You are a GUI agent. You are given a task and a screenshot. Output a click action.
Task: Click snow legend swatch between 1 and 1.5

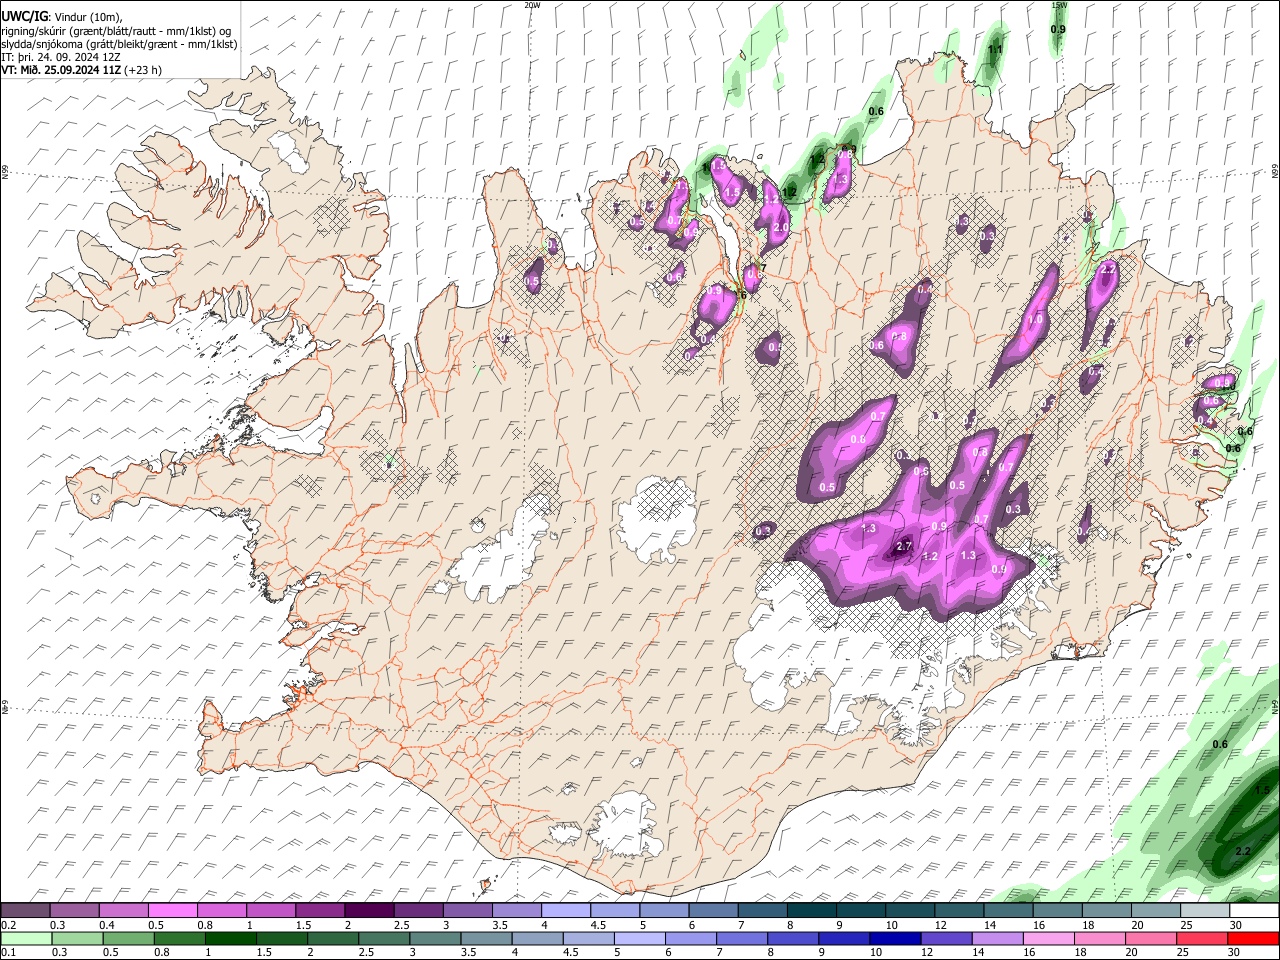(x=271, y=910)
